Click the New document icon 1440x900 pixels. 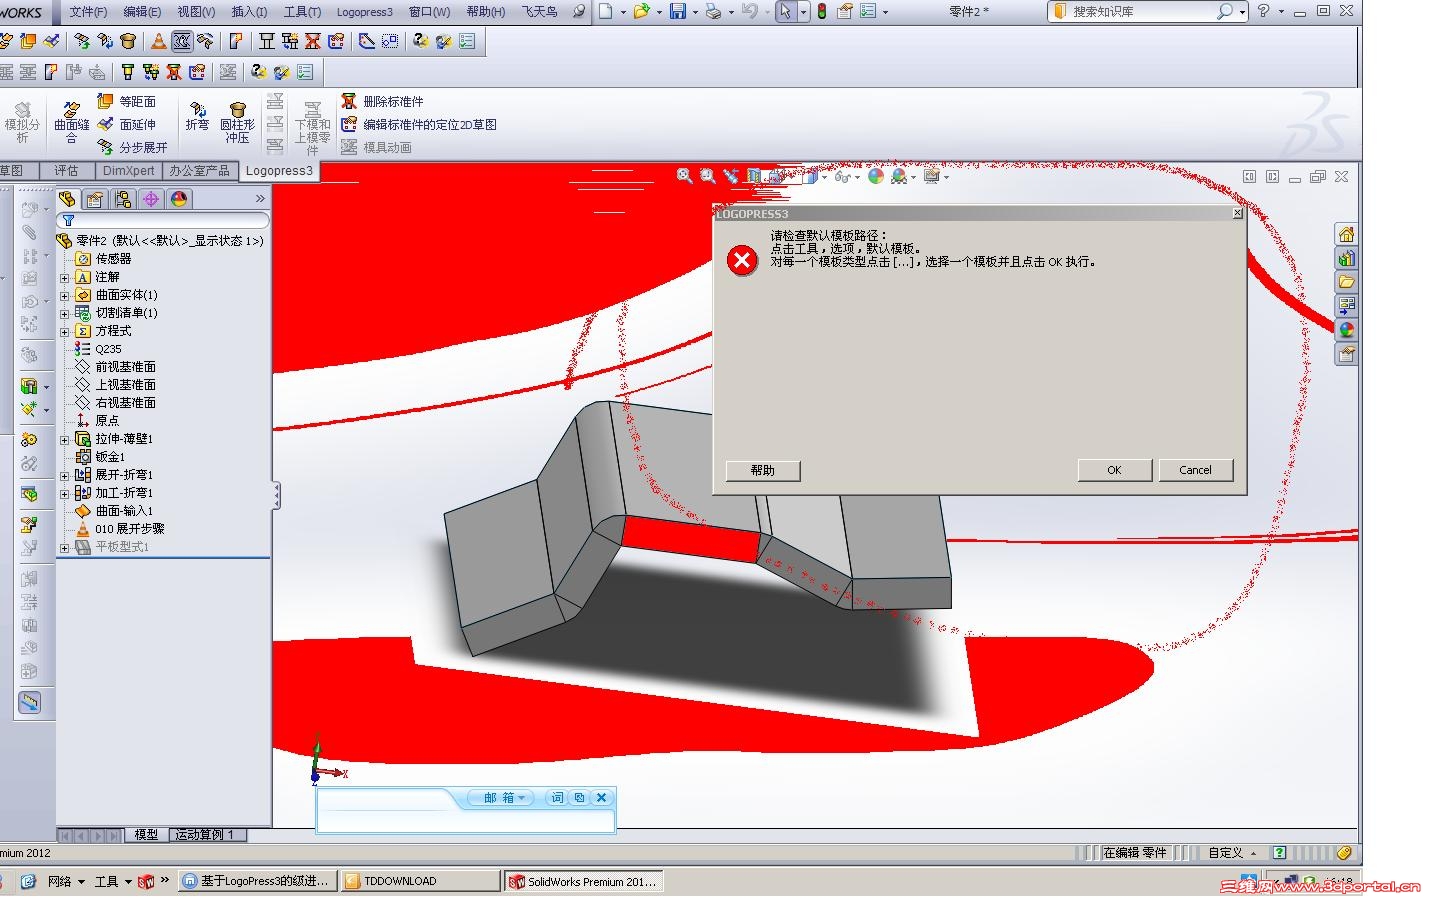click(x=606, y=11)
